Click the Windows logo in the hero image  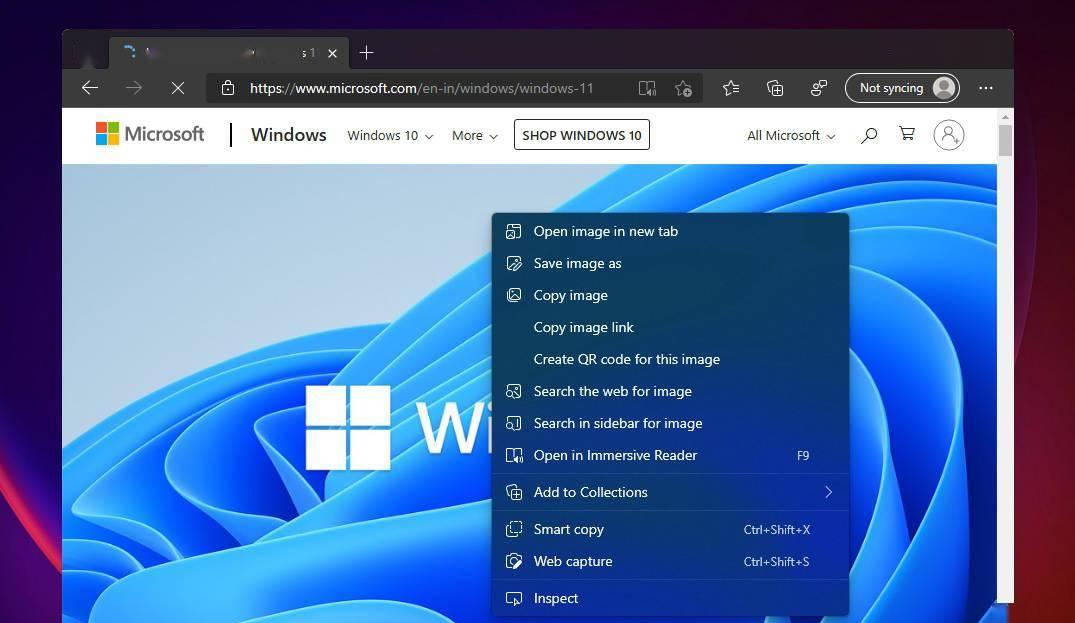(348, 428)
